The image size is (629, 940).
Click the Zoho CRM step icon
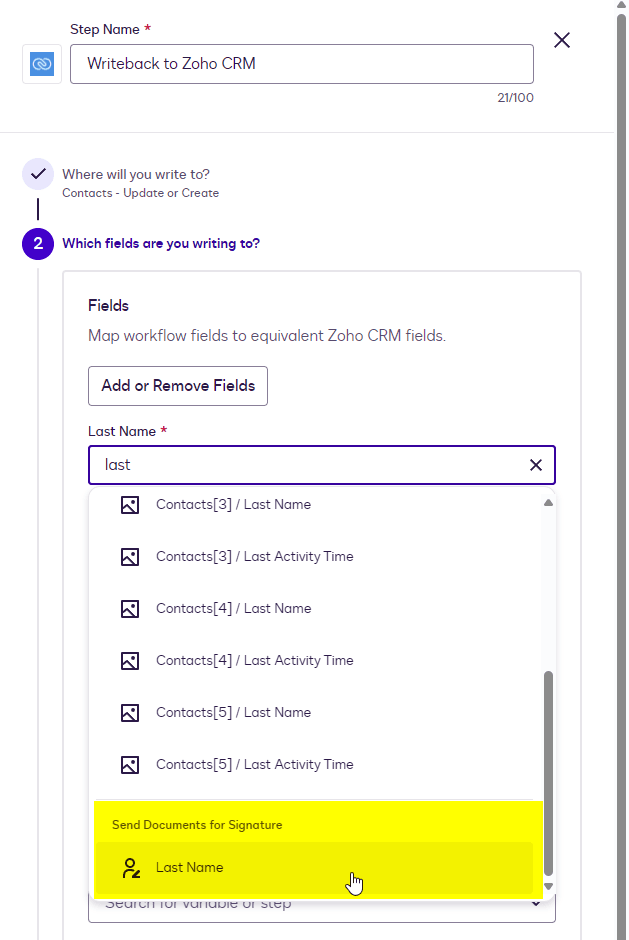coord(42,64)
